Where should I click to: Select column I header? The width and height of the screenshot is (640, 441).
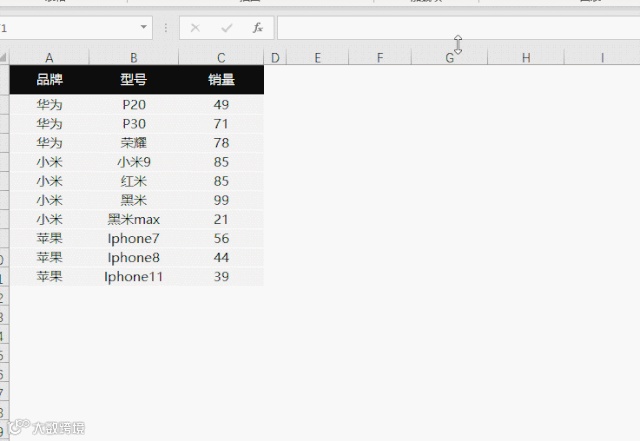(x=602, y=58)
